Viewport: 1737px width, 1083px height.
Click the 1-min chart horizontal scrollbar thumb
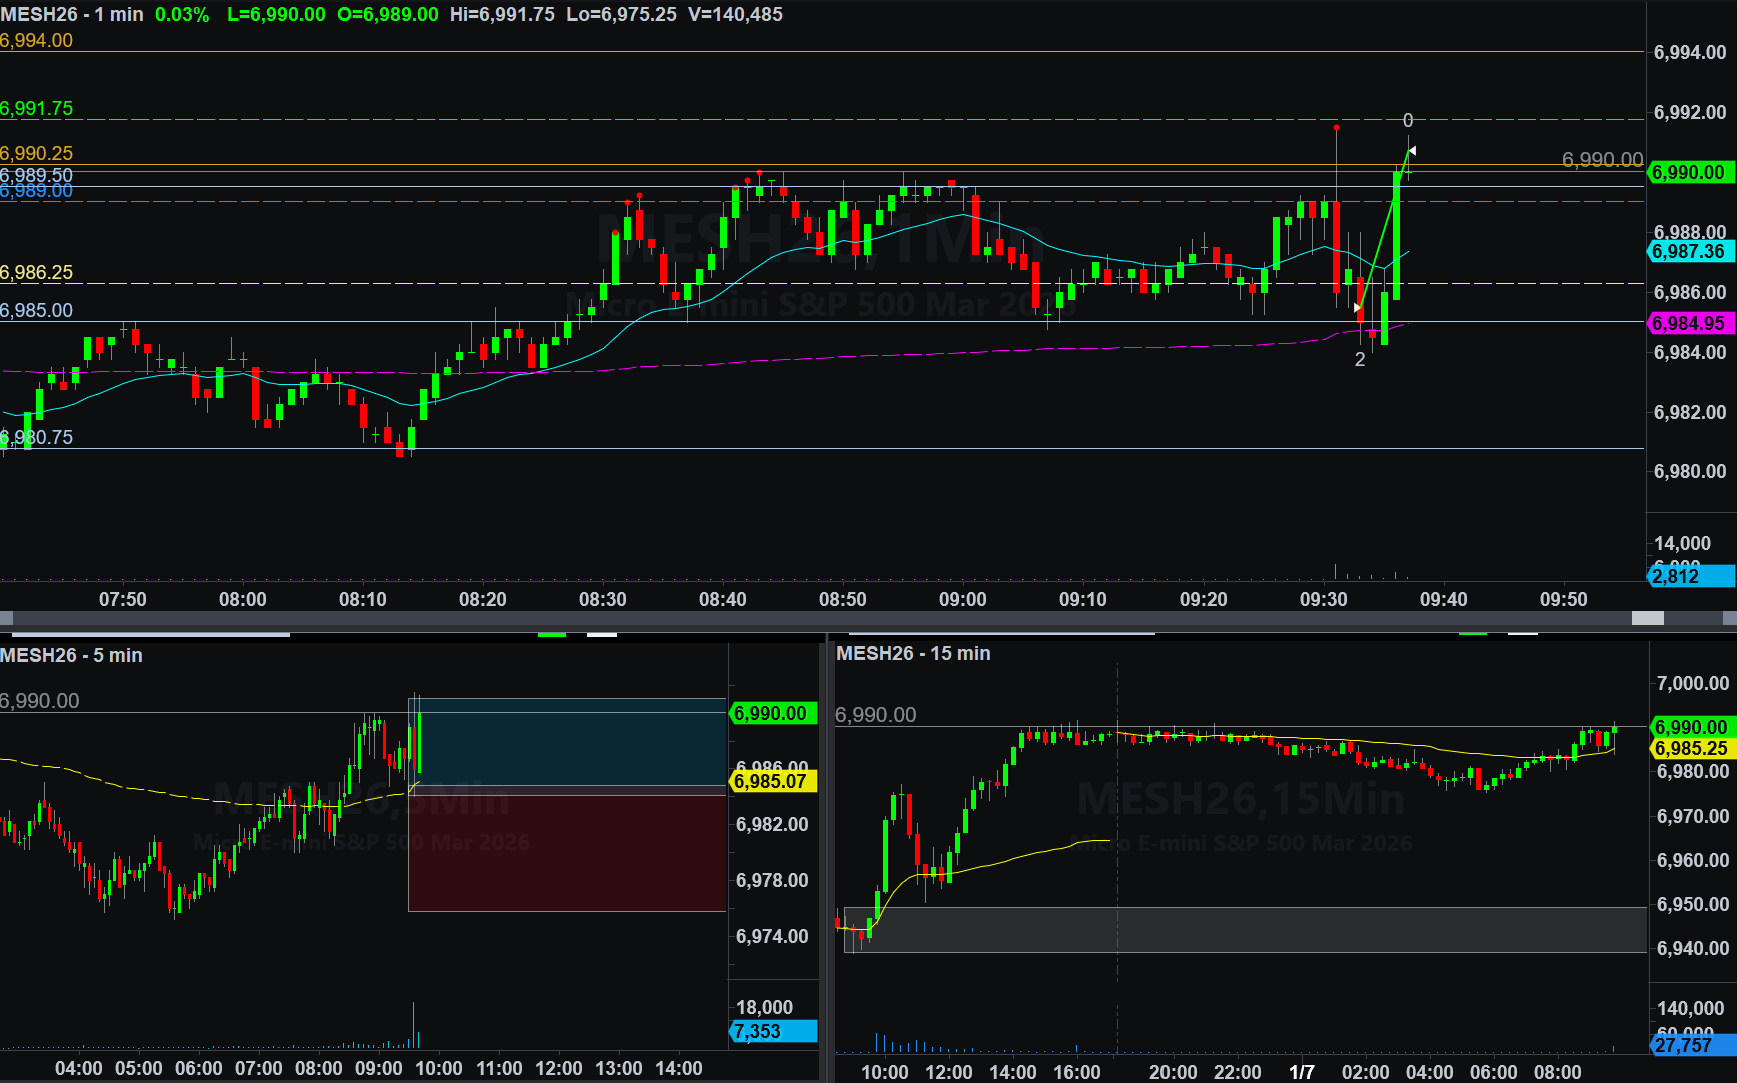1647,618
